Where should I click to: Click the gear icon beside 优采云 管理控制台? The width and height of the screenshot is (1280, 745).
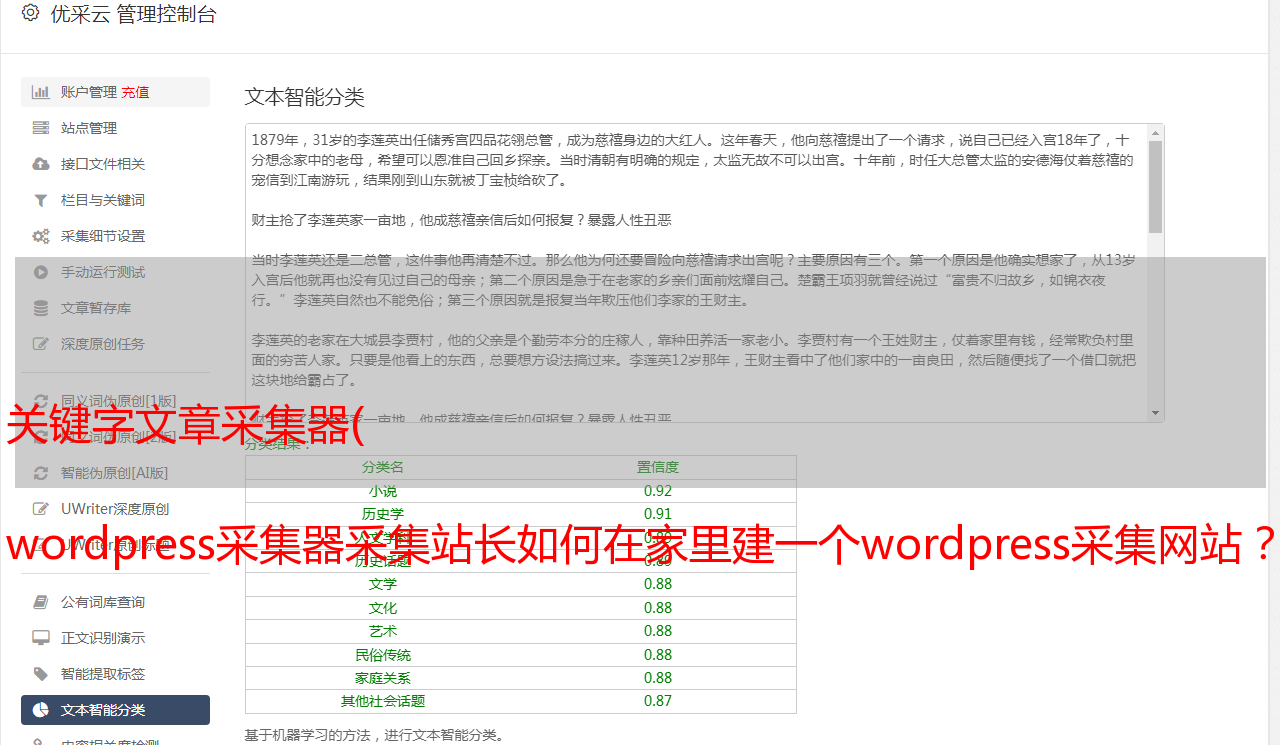point(30,13)
